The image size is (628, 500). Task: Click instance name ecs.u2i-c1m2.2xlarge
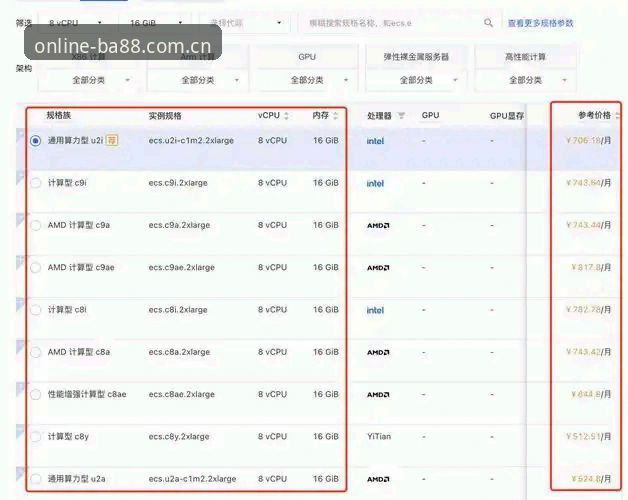coord(191,141)
